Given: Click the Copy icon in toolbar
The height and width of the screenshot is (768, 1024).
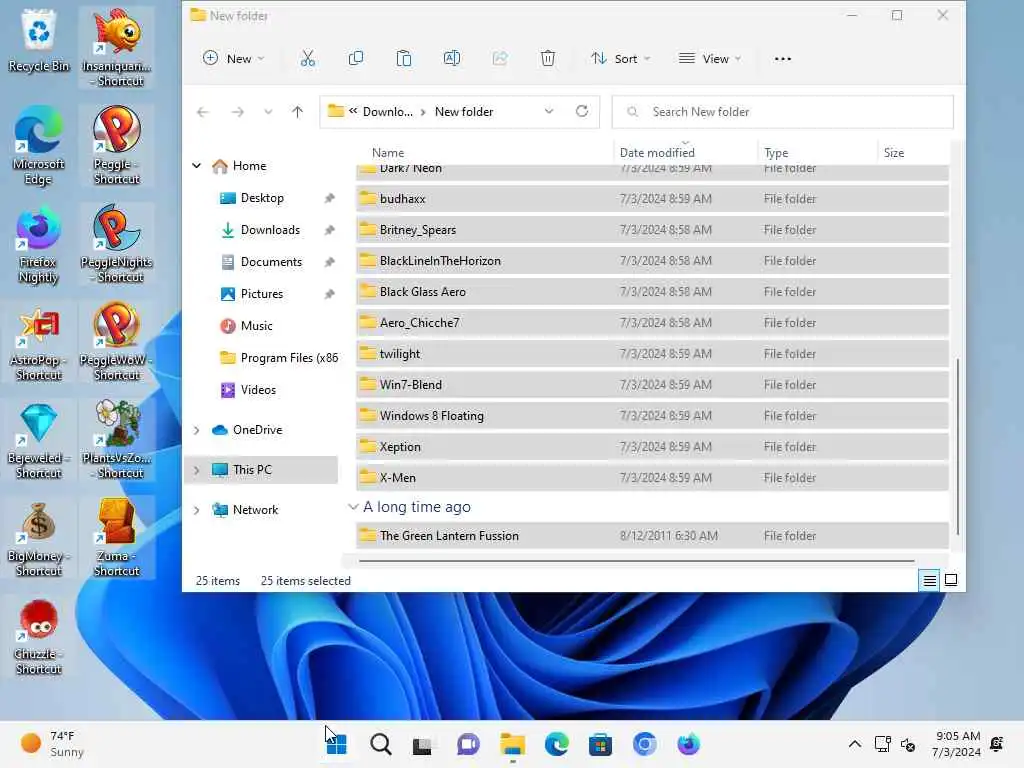Looking at the screenshot, I should point(356,59).
